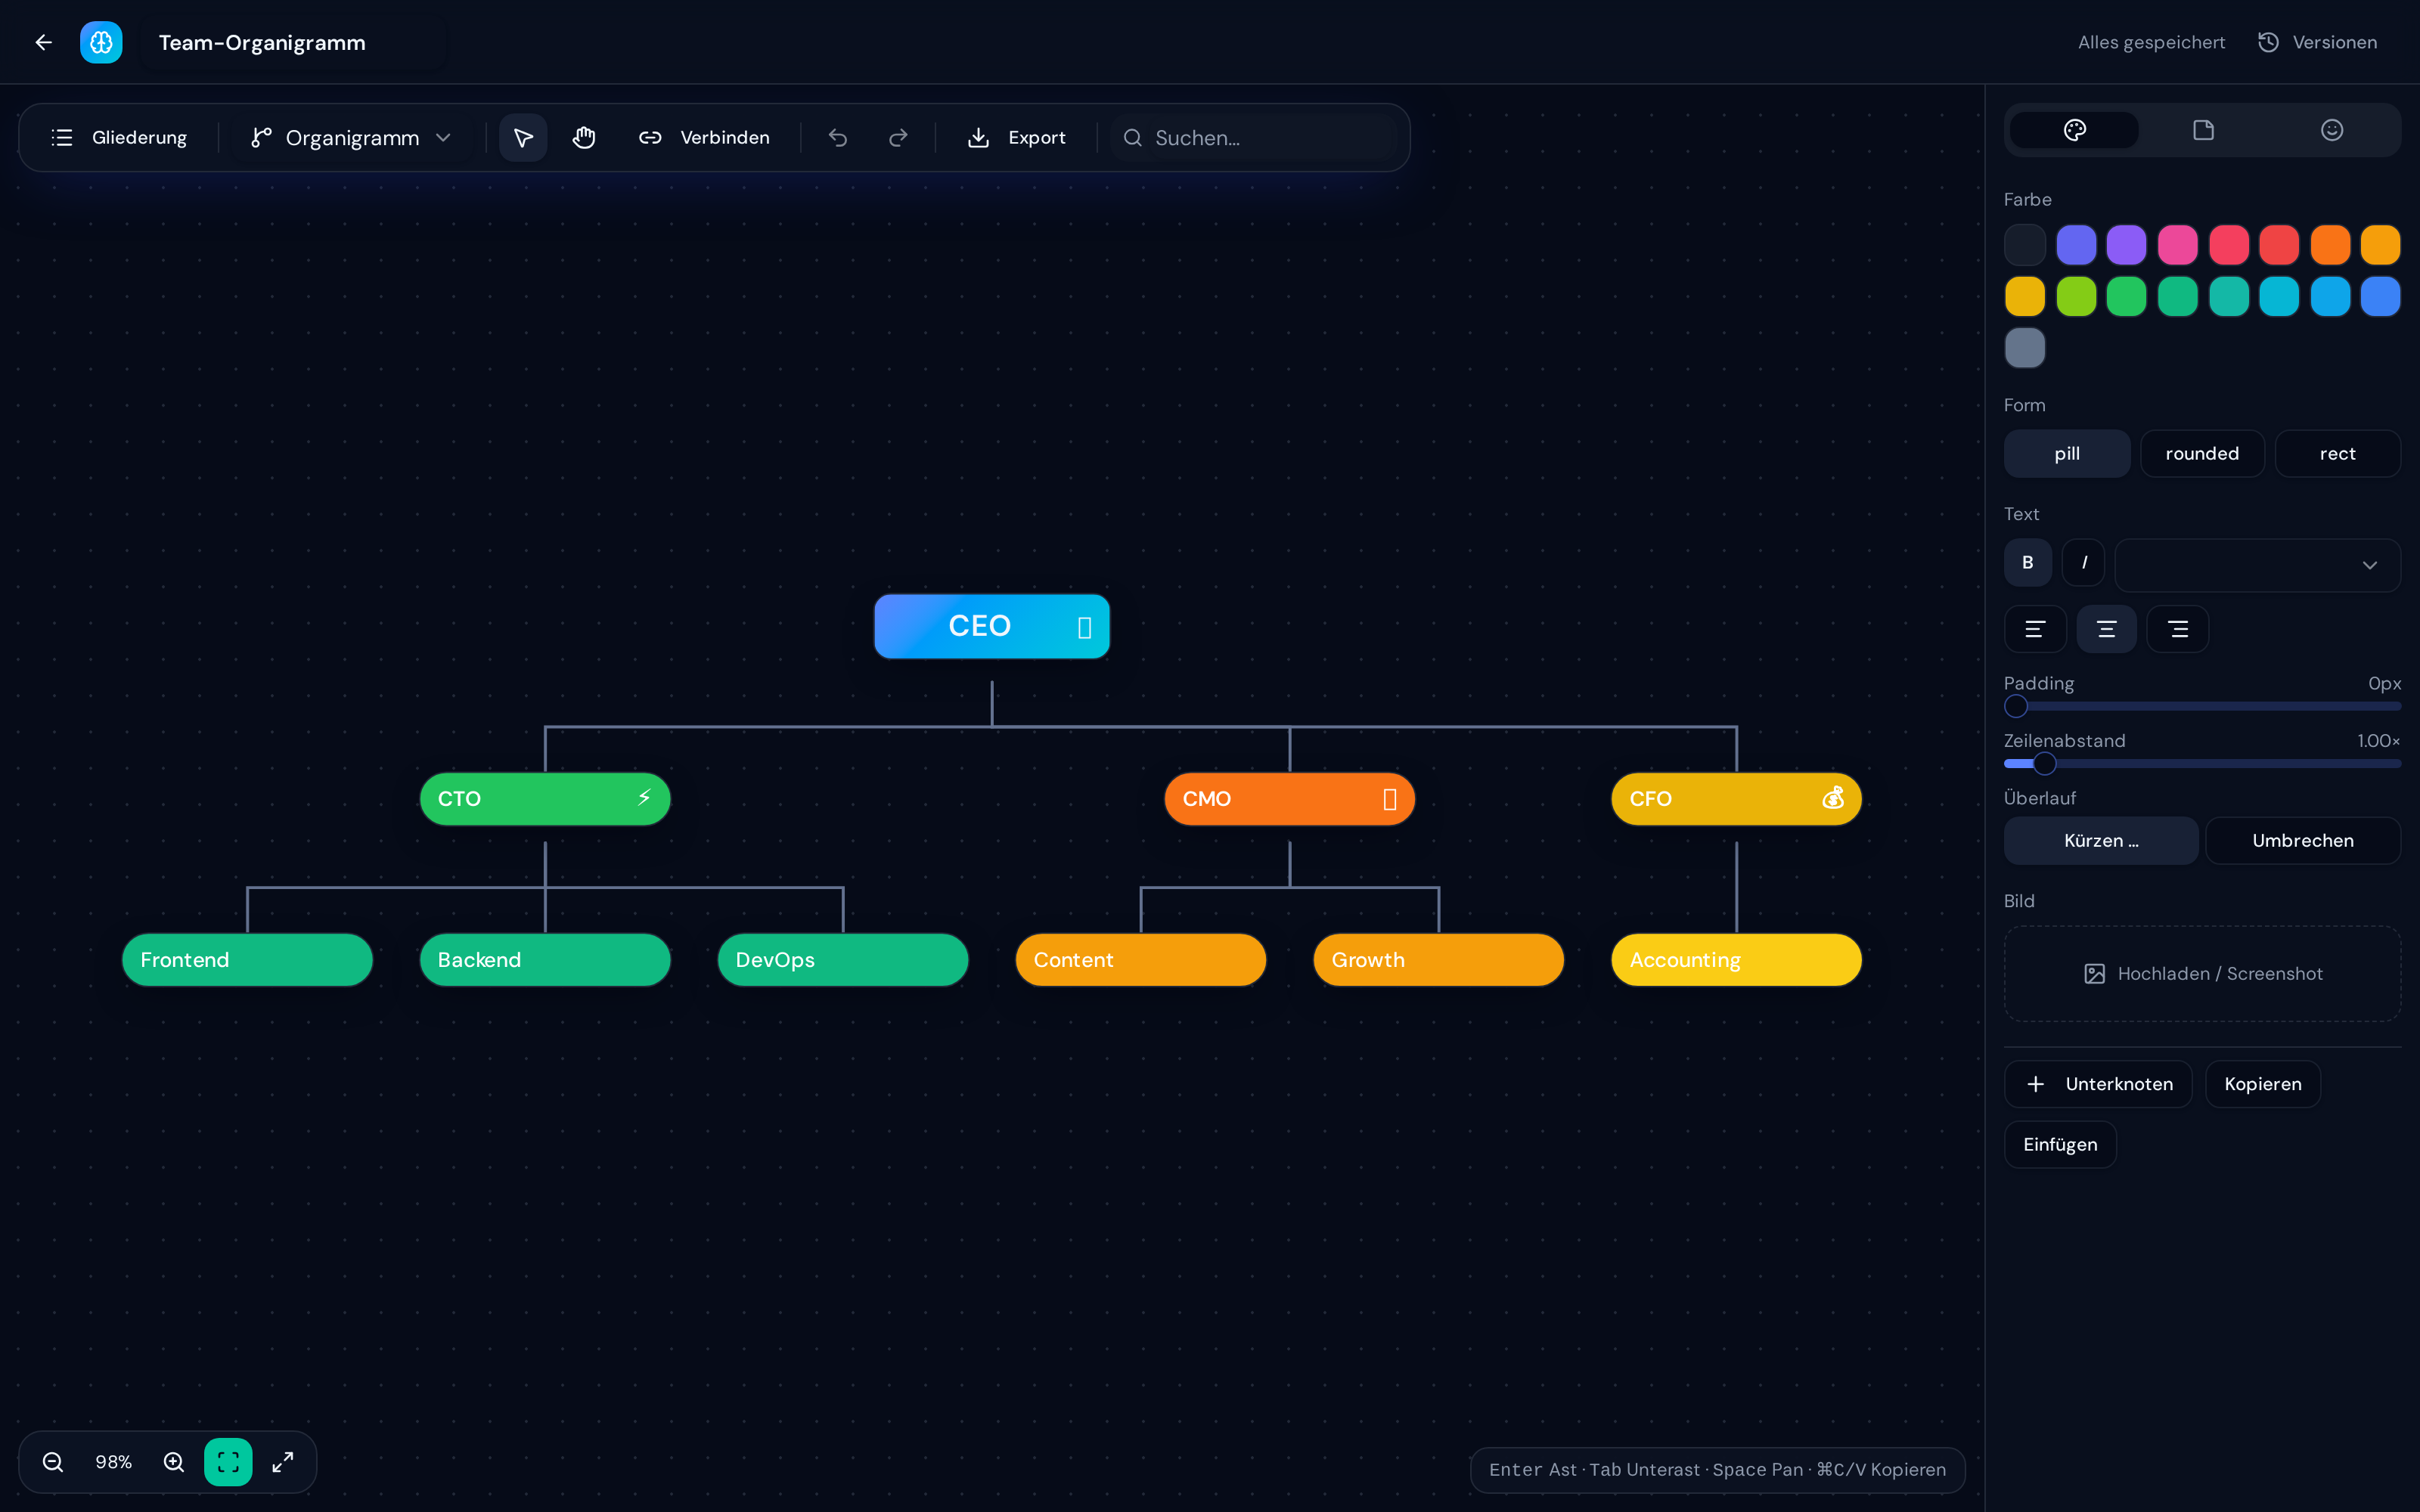Screen dimensions: 2420x1512
Task: Select the Accounting node
Action: click(1736, 960)
